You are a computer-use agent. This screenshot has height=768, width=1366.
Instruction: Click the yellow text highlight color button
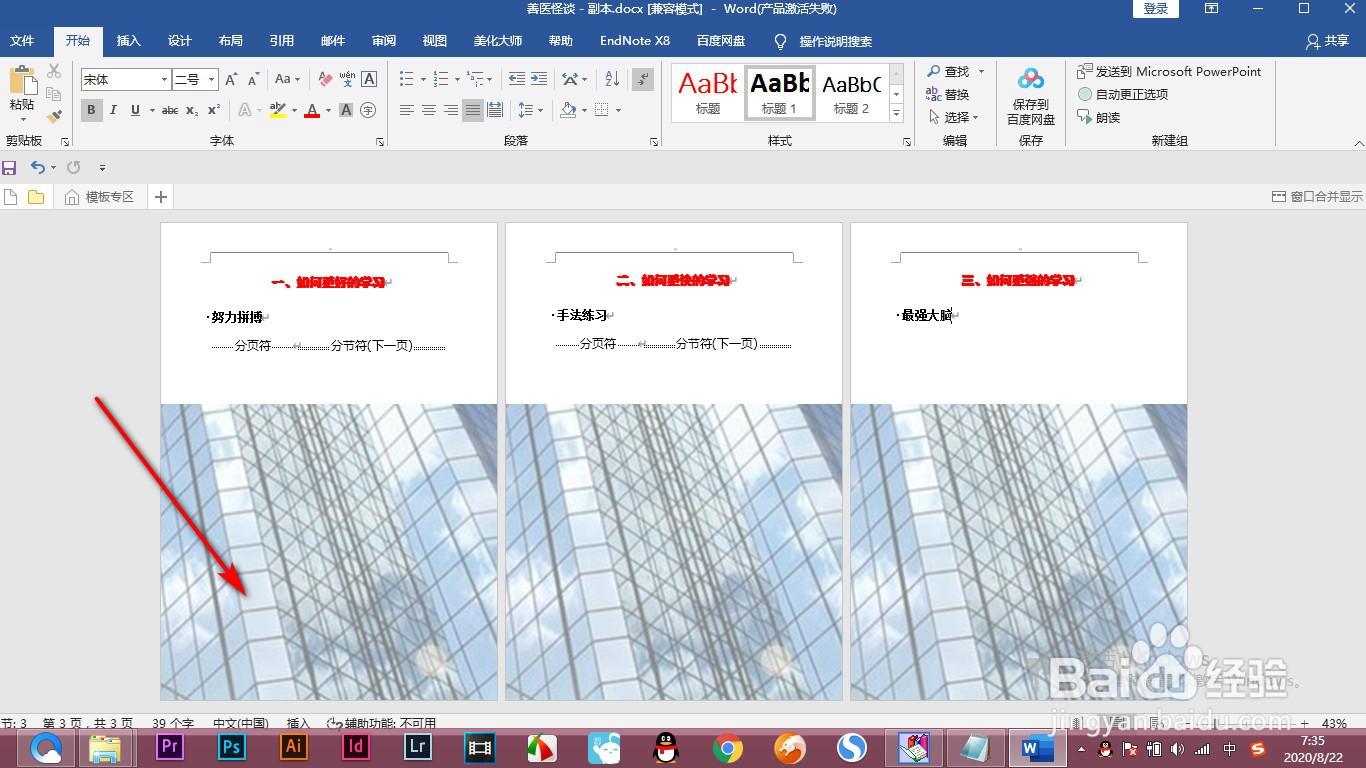278,110
